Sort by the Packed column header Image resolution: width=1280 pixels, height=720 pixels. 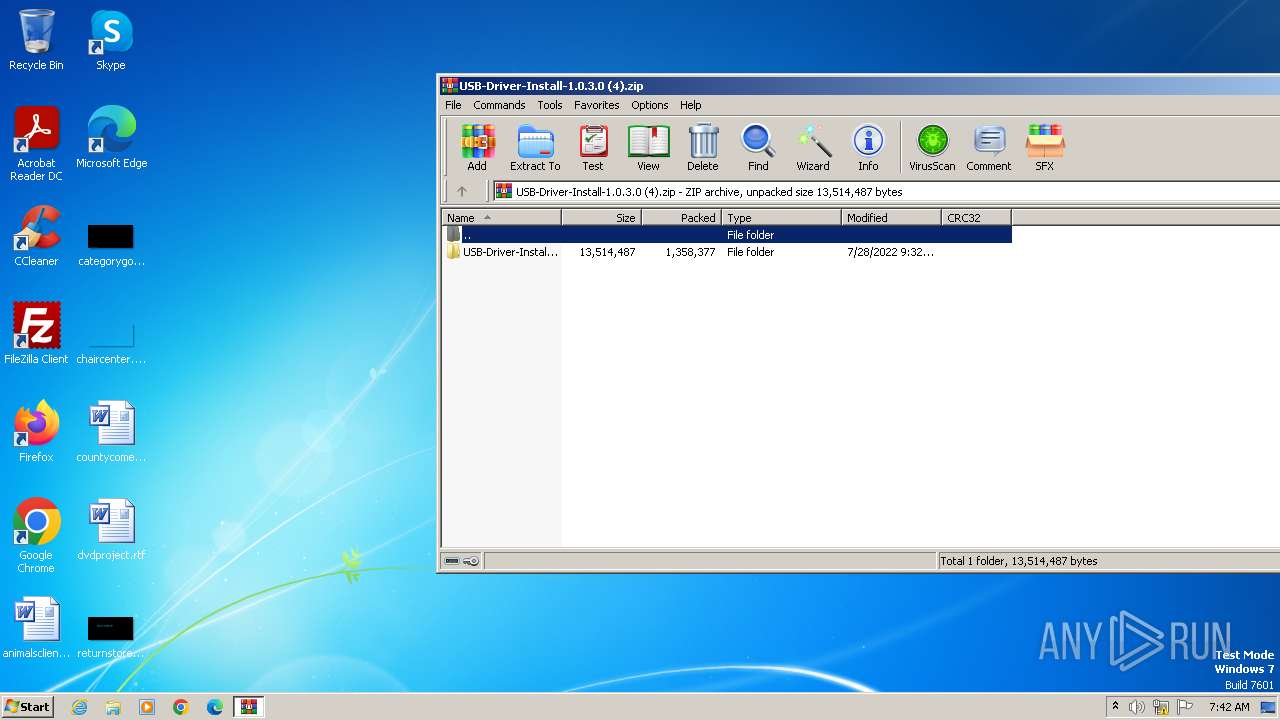(x=682, y=217)
